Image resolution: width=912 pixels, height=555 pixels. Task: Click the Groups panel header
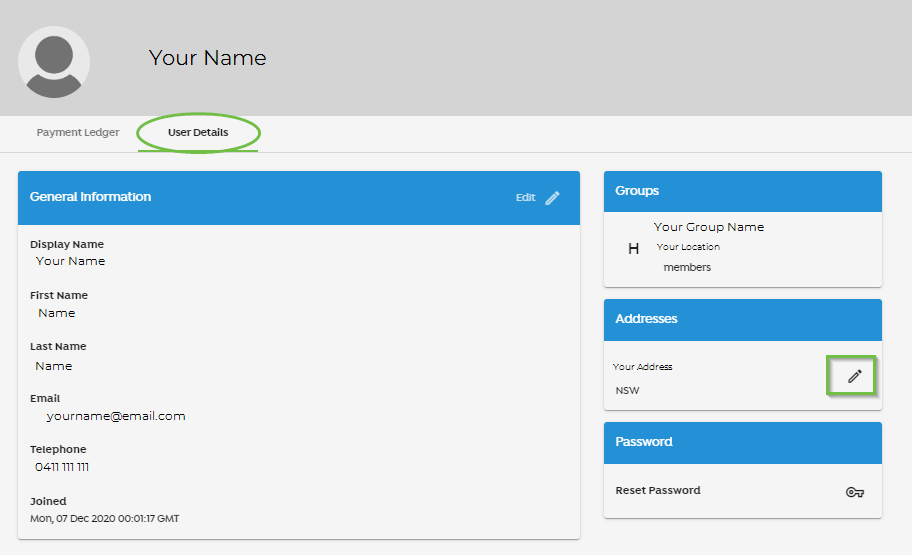pyautogui.click(x=743, y=191)
